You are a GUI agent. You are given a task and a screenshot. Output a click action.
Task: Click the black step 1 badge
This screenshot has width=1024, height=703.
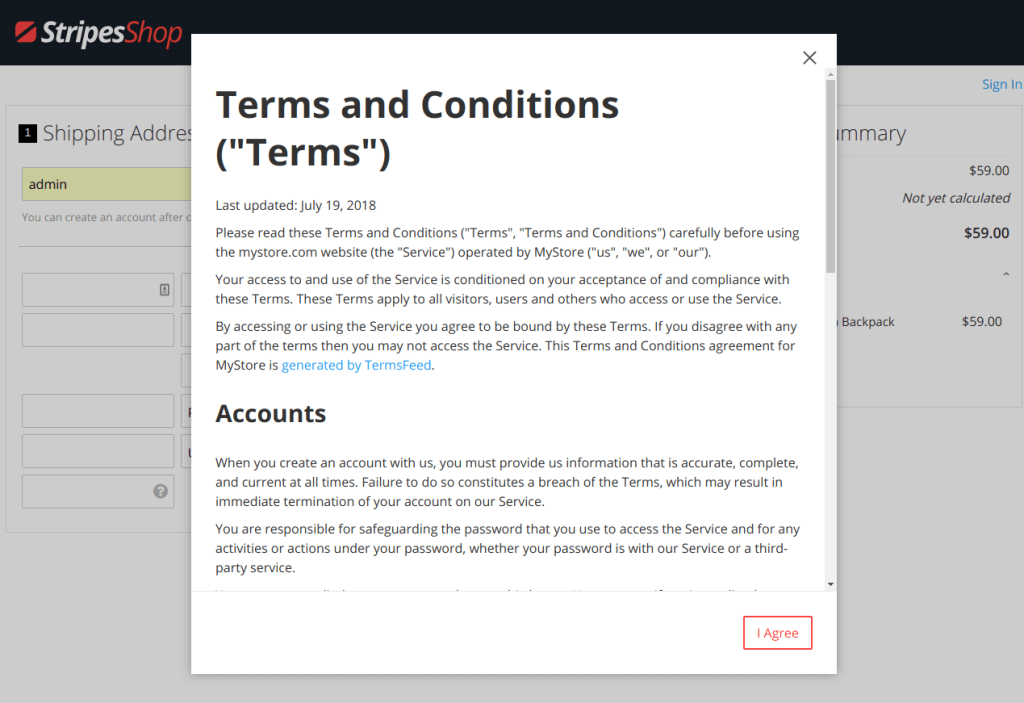click(27, 133)
